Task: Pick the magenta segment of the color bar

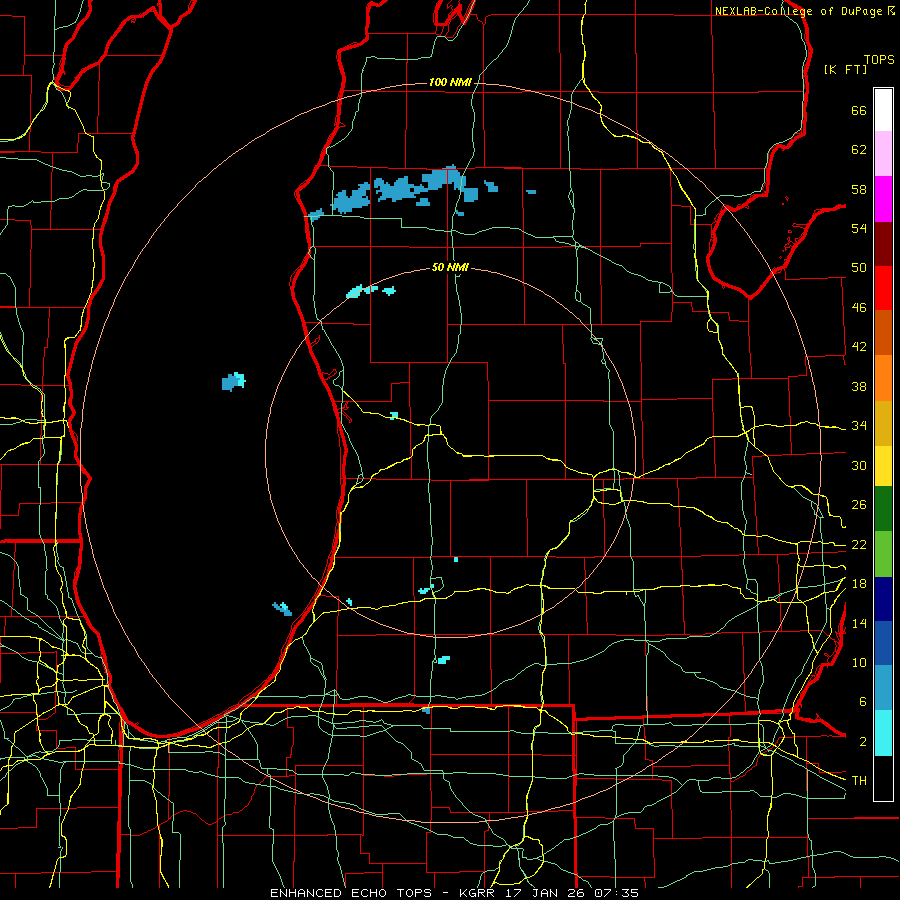Action: (883, 199)
